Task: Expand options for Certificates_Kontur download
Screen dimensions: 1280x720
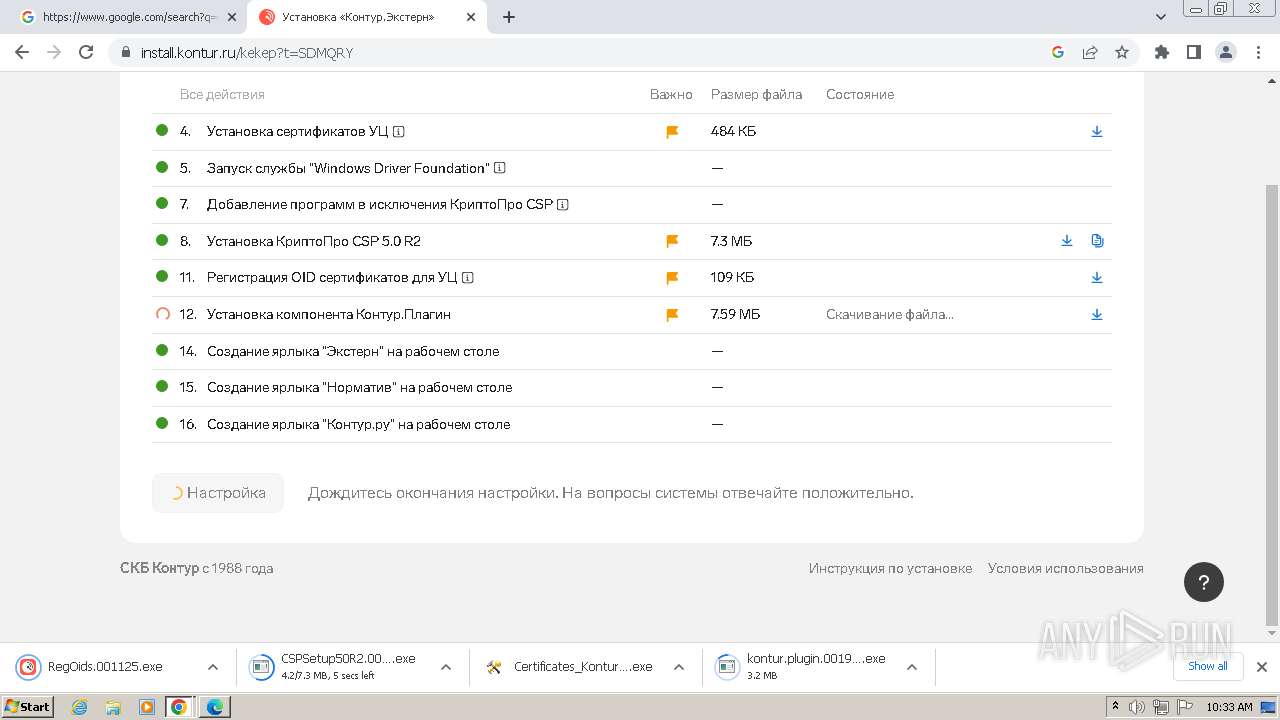Action: tap(679, 667)
